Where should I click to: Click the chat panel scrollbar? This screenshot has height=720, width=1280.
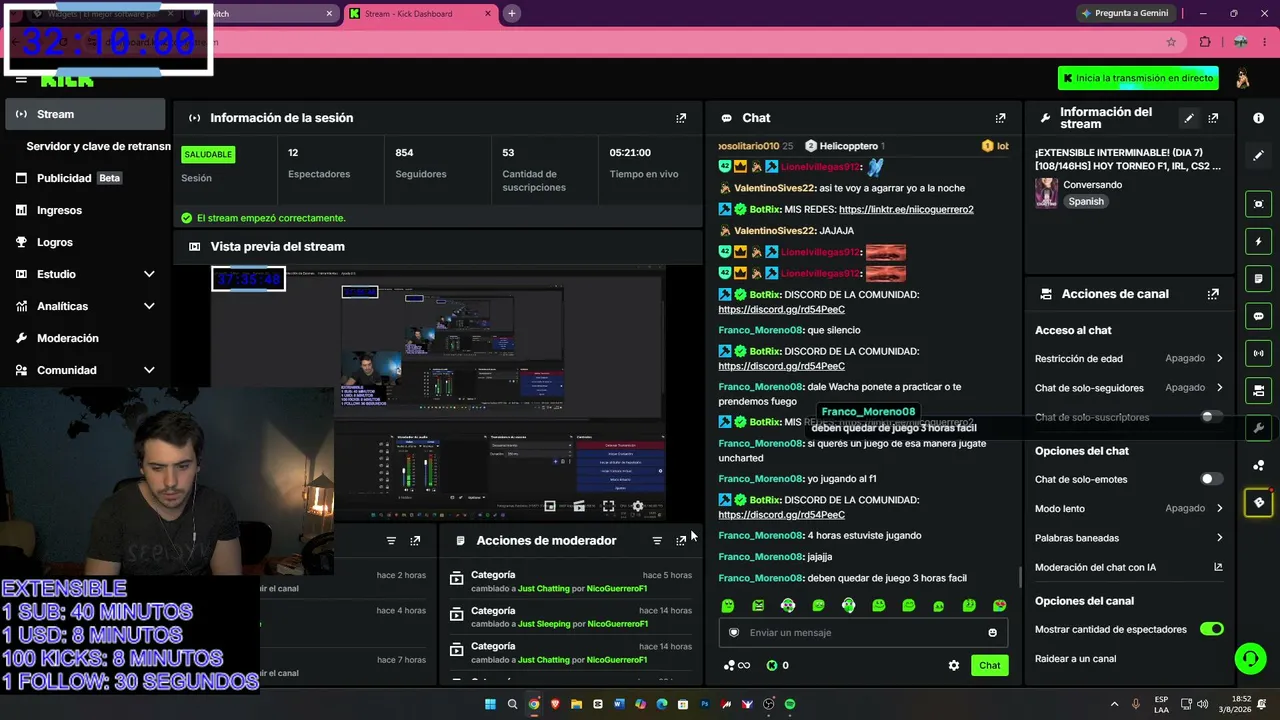pos(1020,577)
